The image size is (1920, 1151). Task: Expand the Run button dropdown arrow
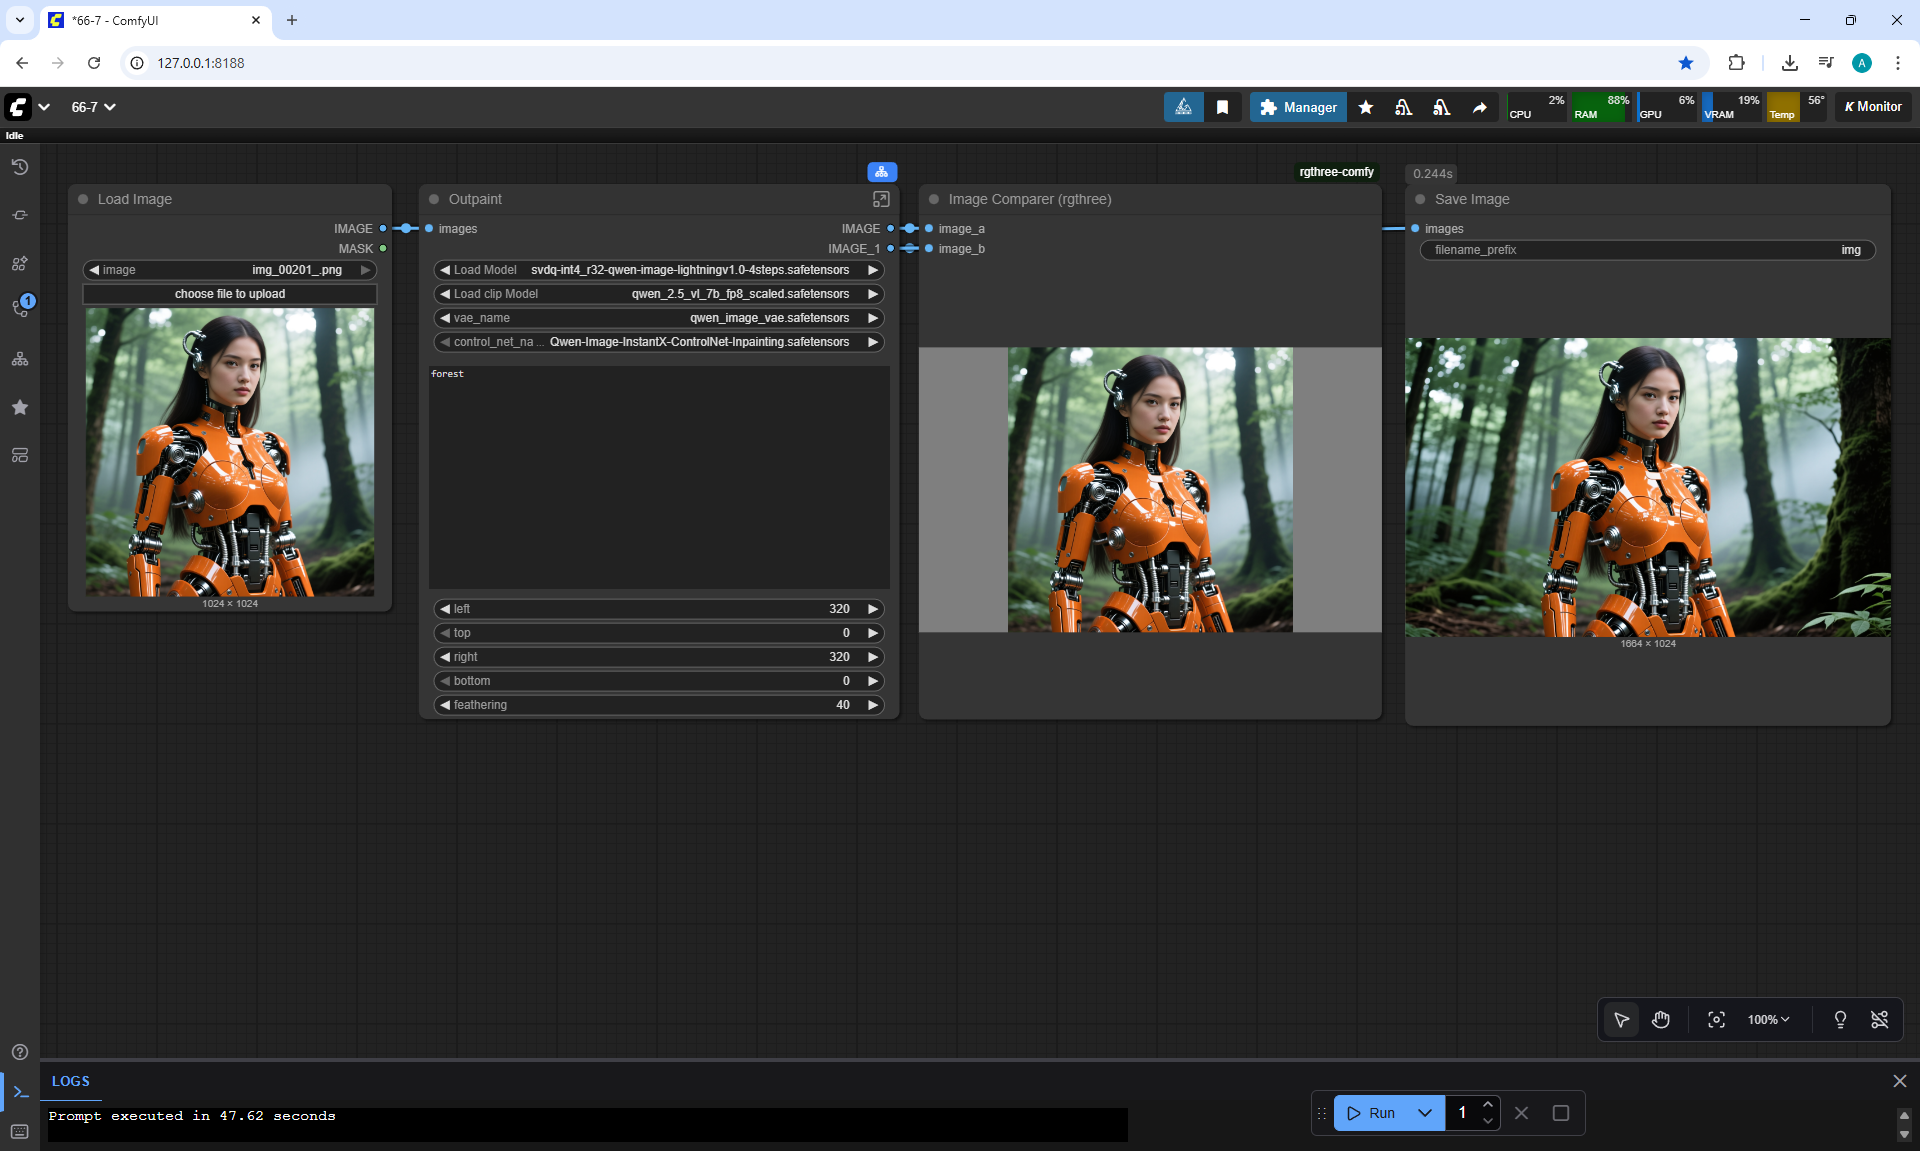click(x=1425, y=1113)
